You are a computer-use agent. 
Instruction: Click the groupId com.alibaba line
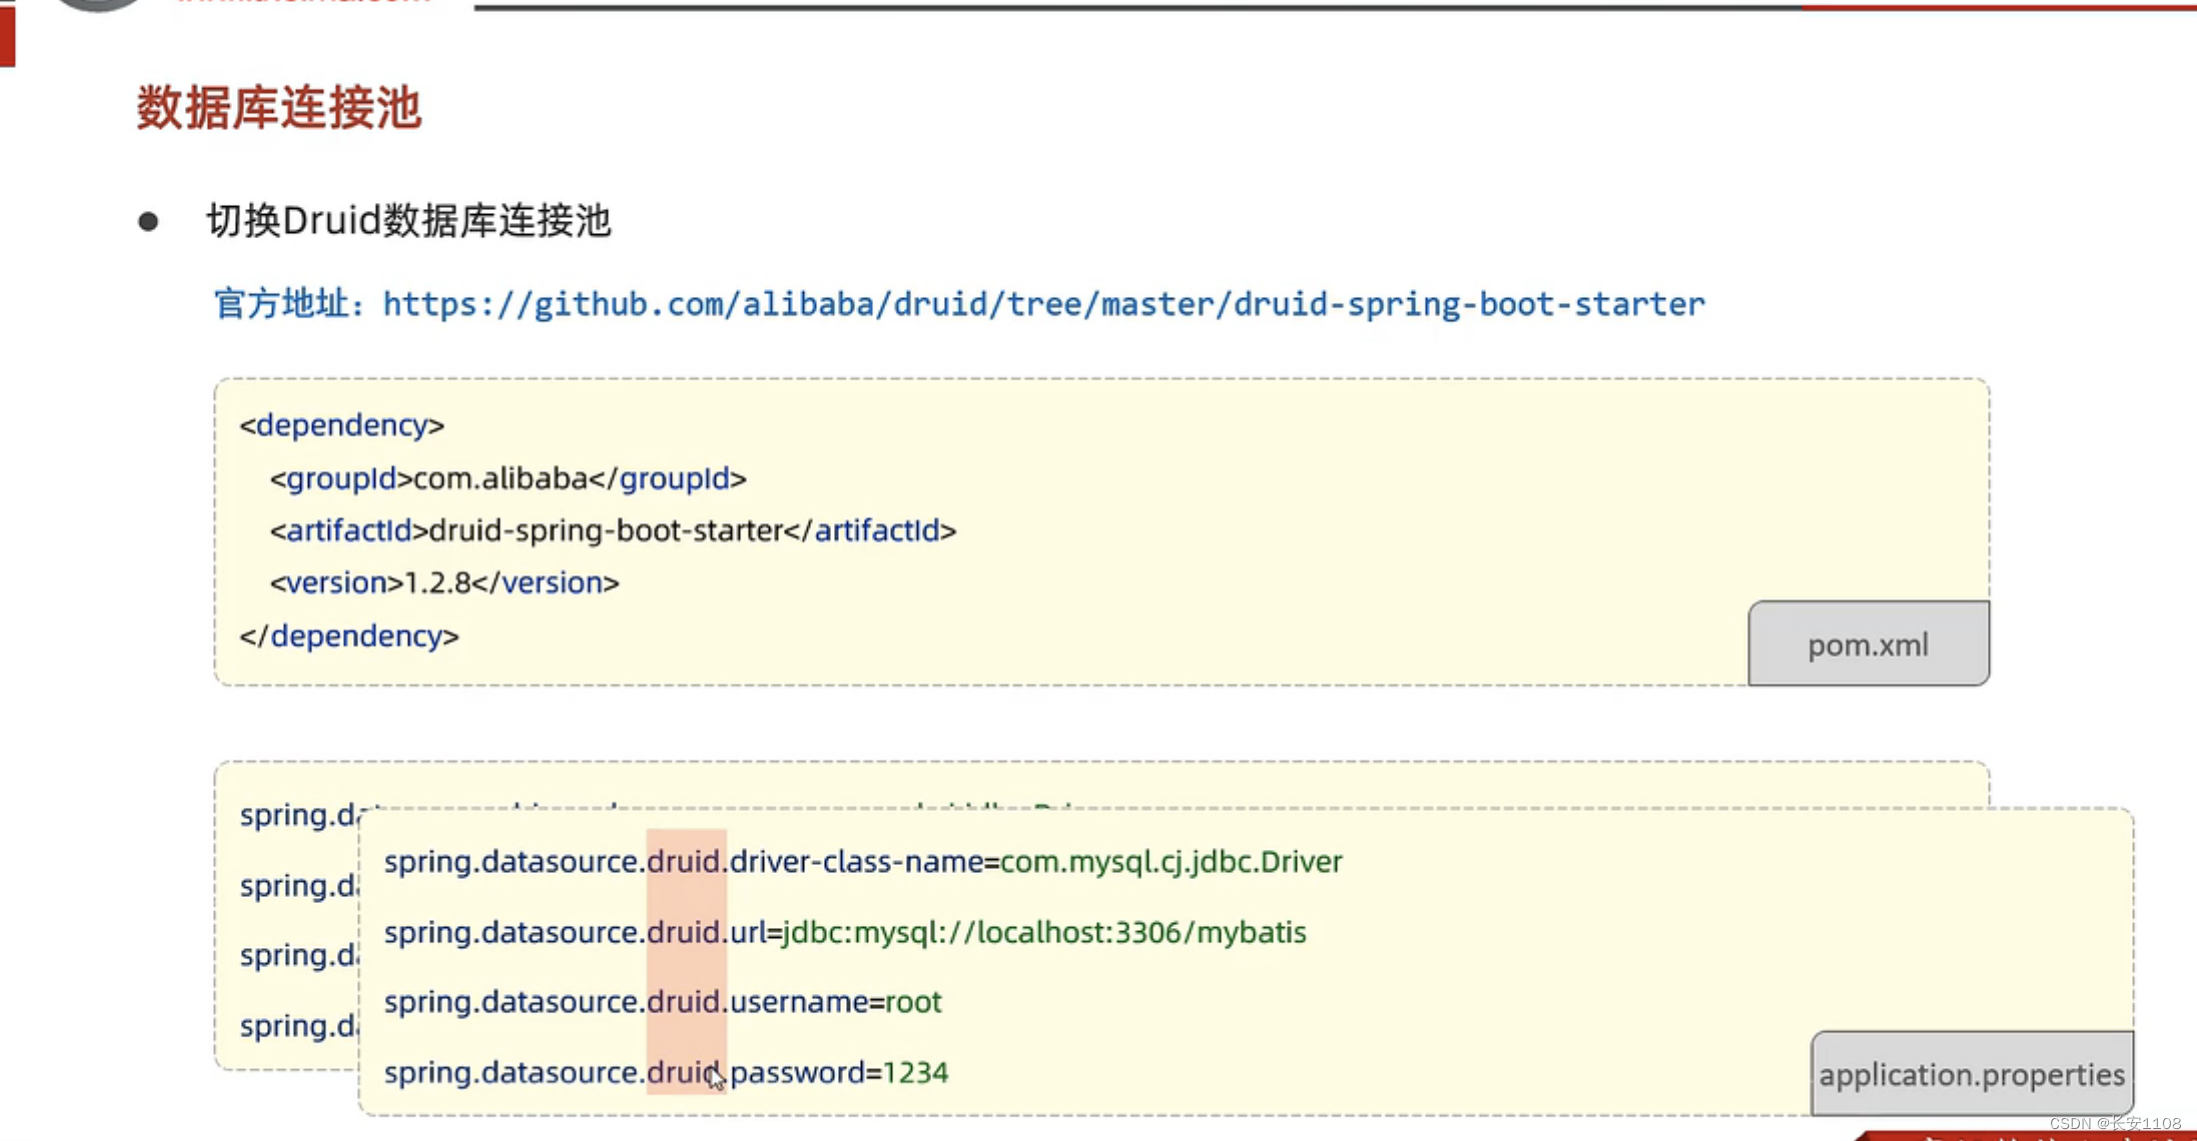[508, 478]
